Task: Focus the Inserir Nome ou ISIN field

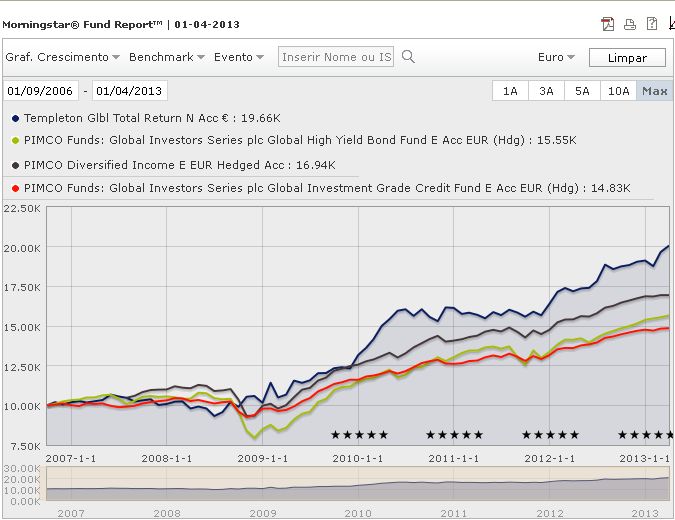Action: coord(336,57)
